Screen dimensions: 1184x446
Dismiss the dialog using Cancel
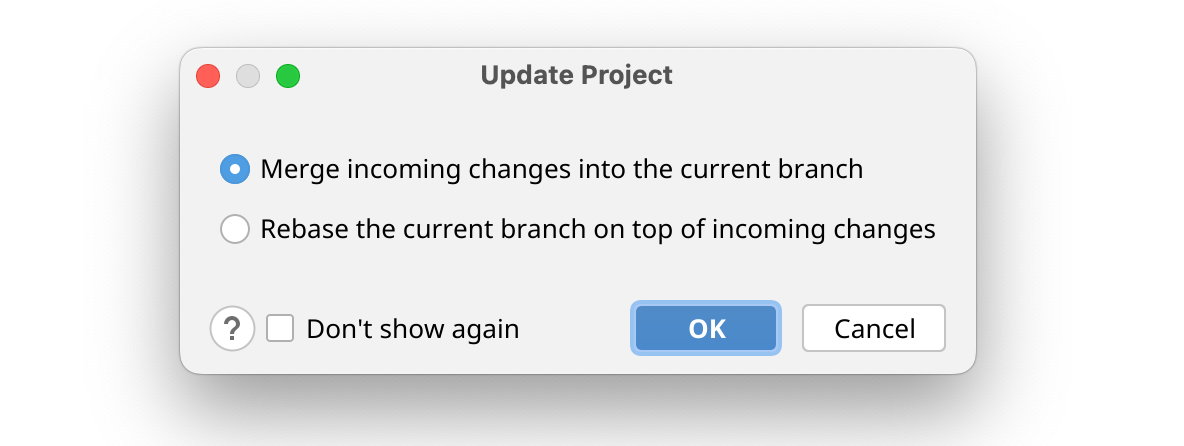(x=874, y=328)
